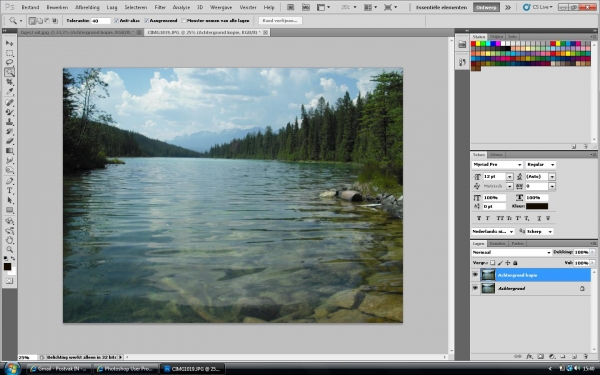Select the Dodge tool

click(10, 170)
